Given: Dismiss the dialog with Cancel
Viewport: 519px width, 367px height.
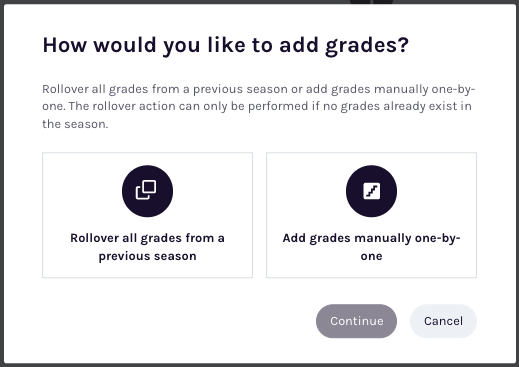Looking at the screenshot, I should tap(443, 321).
